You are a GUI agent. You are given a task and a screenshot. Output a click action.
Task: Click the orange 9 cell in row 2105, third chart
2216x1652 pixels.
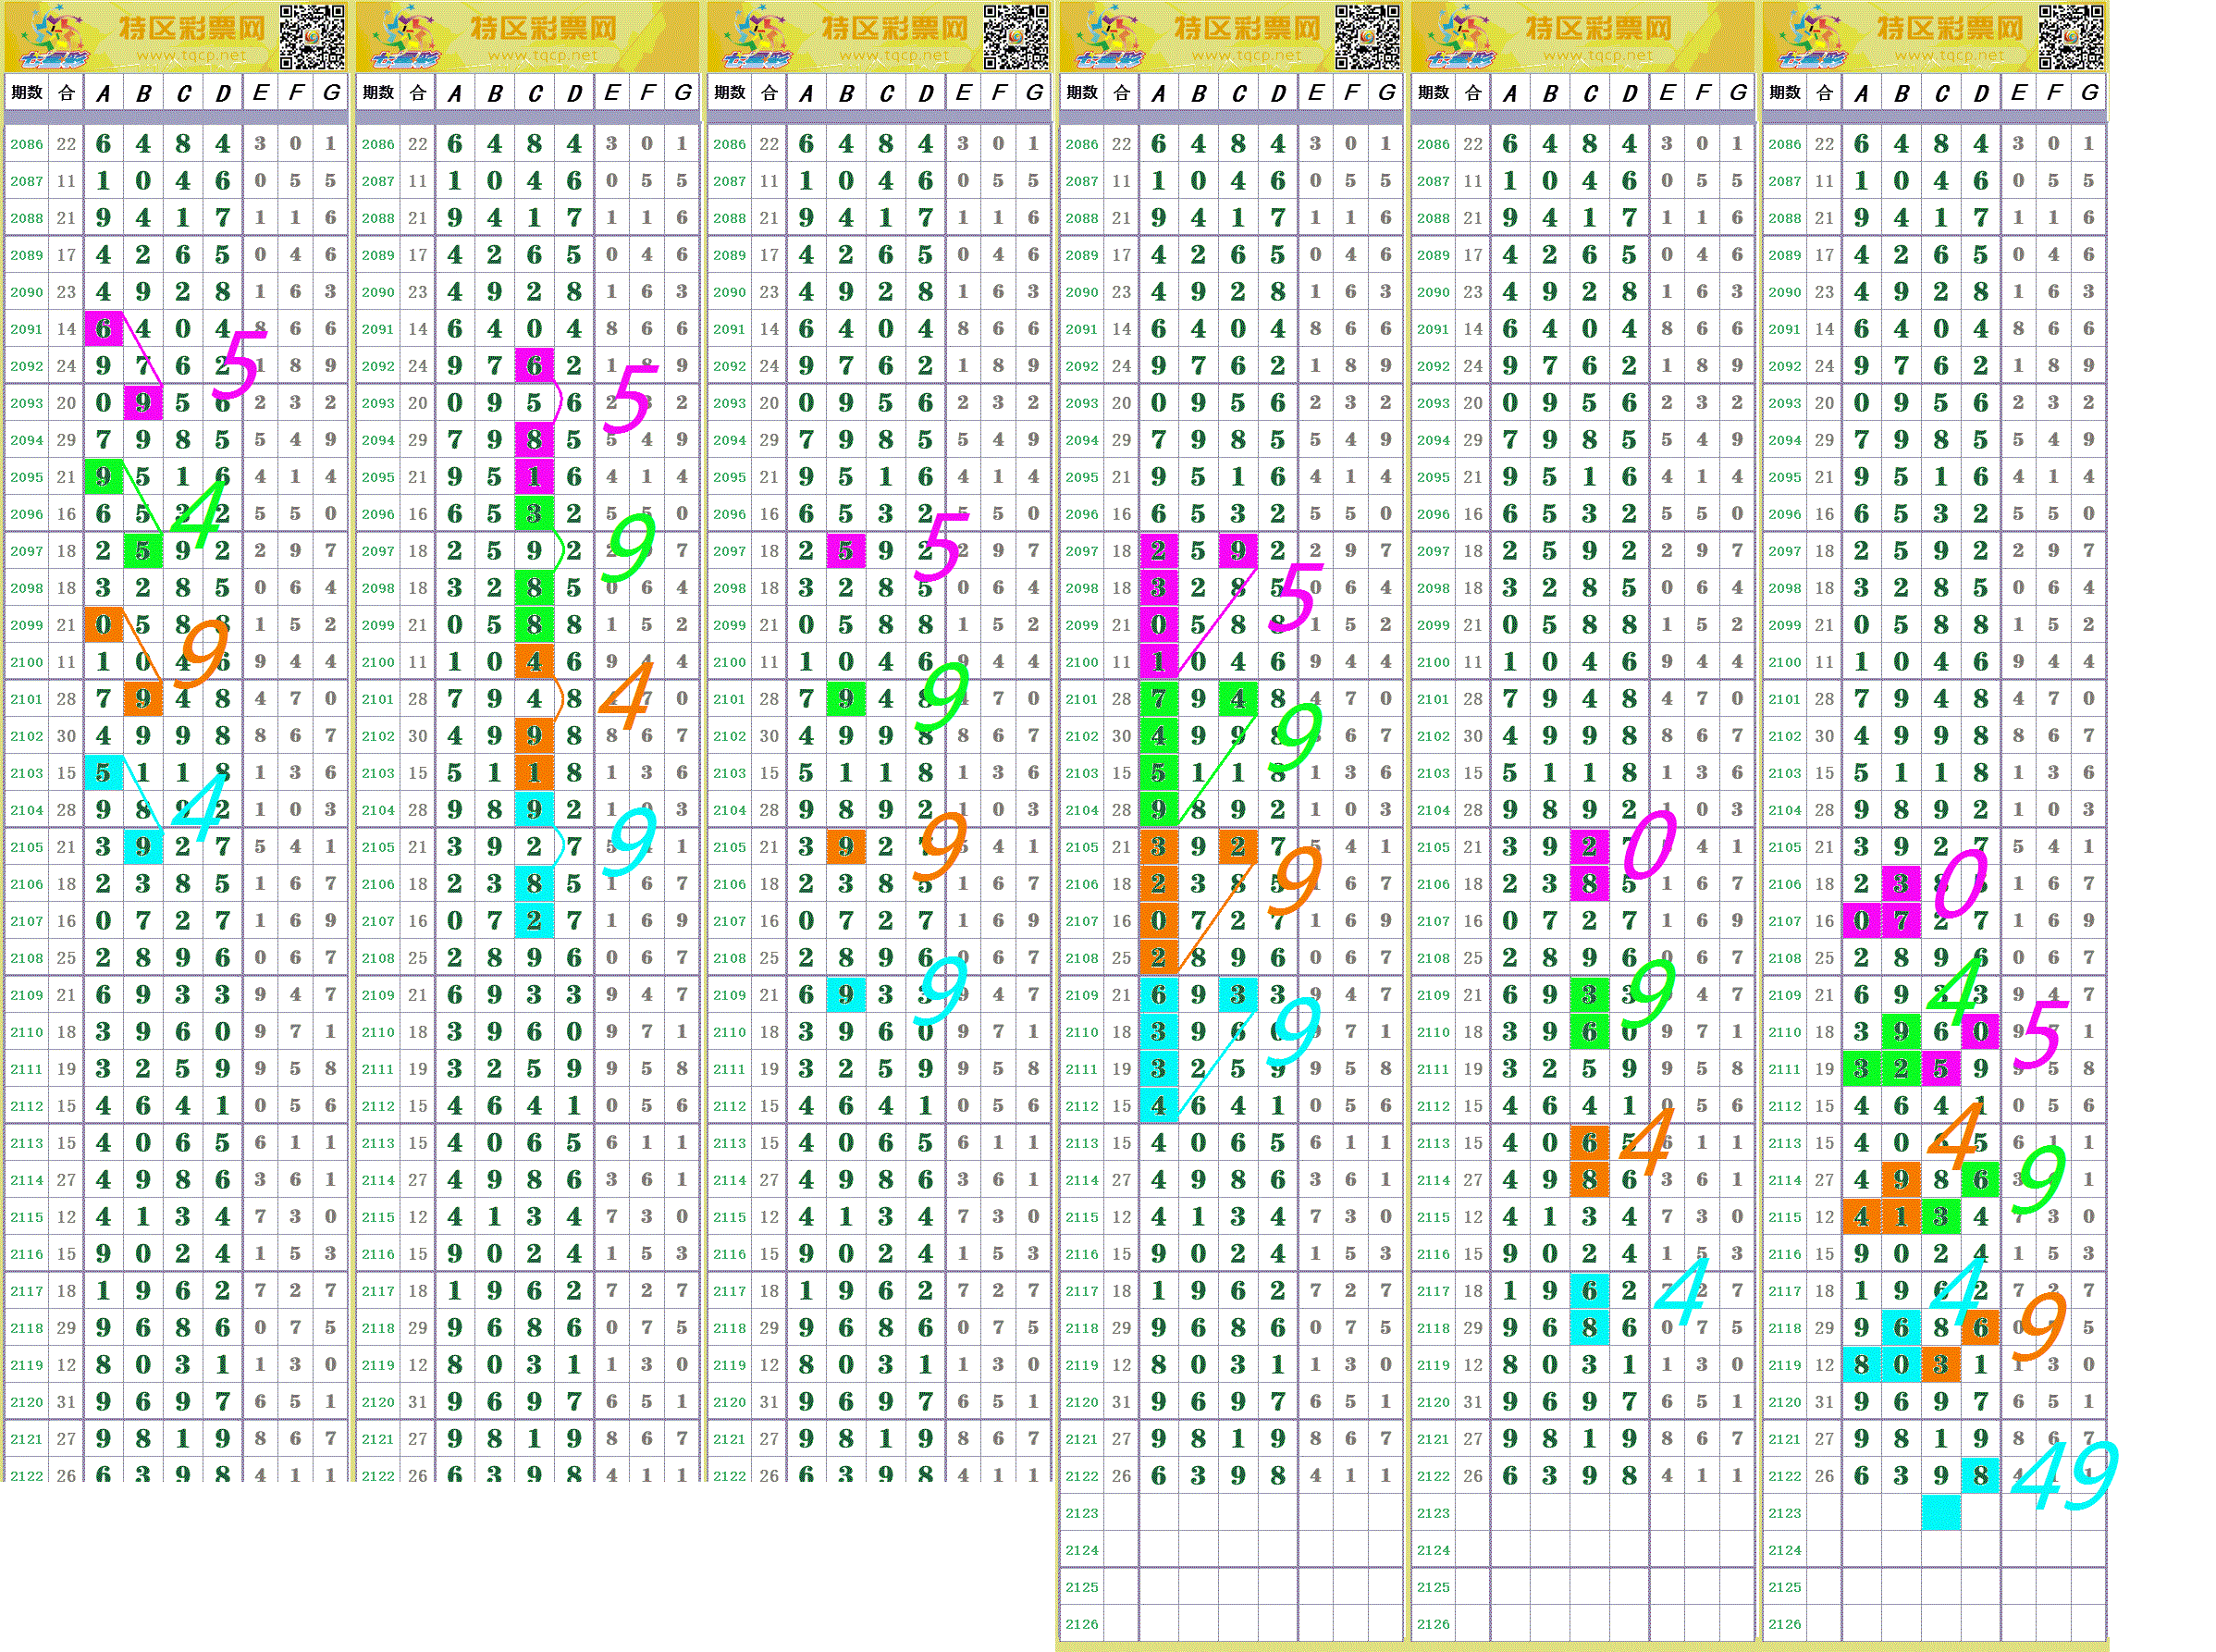coord(846,846)
